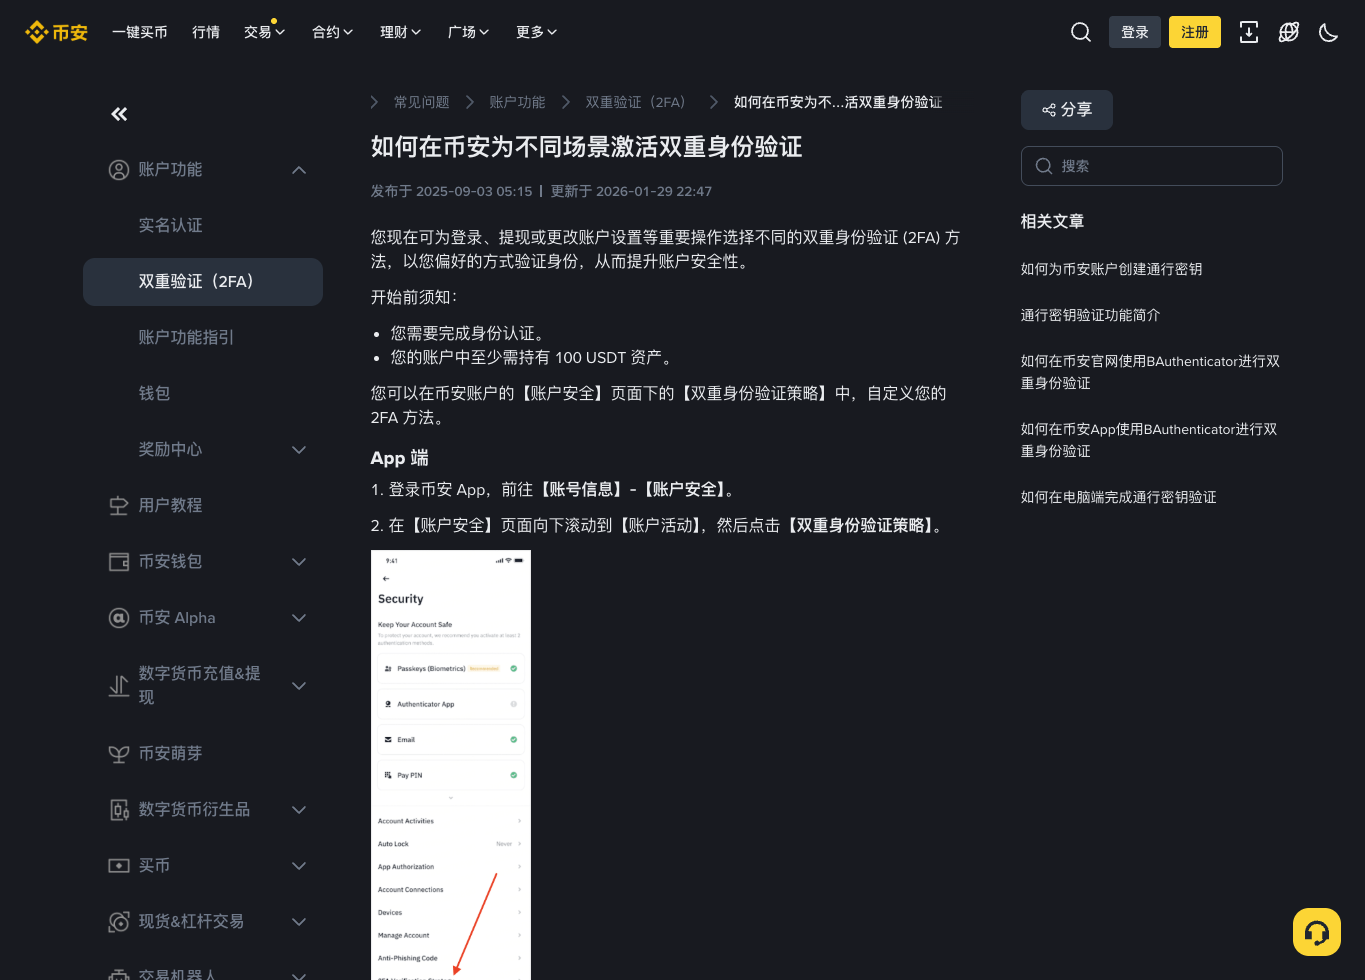Click the Security app screenshot image
The width and height of the screenshot is (1365, 980).
click(x=451, y=765)
